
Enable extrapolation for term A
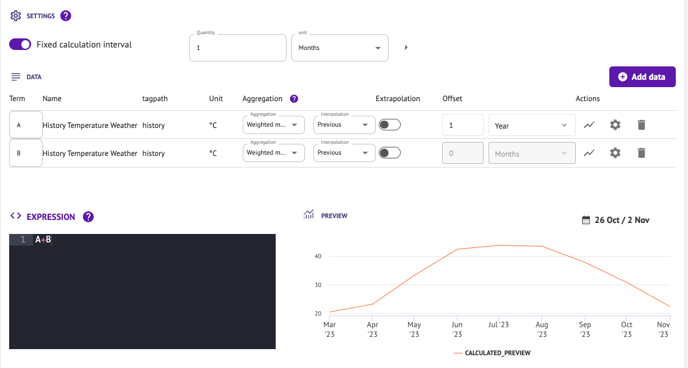pos(390,125)
